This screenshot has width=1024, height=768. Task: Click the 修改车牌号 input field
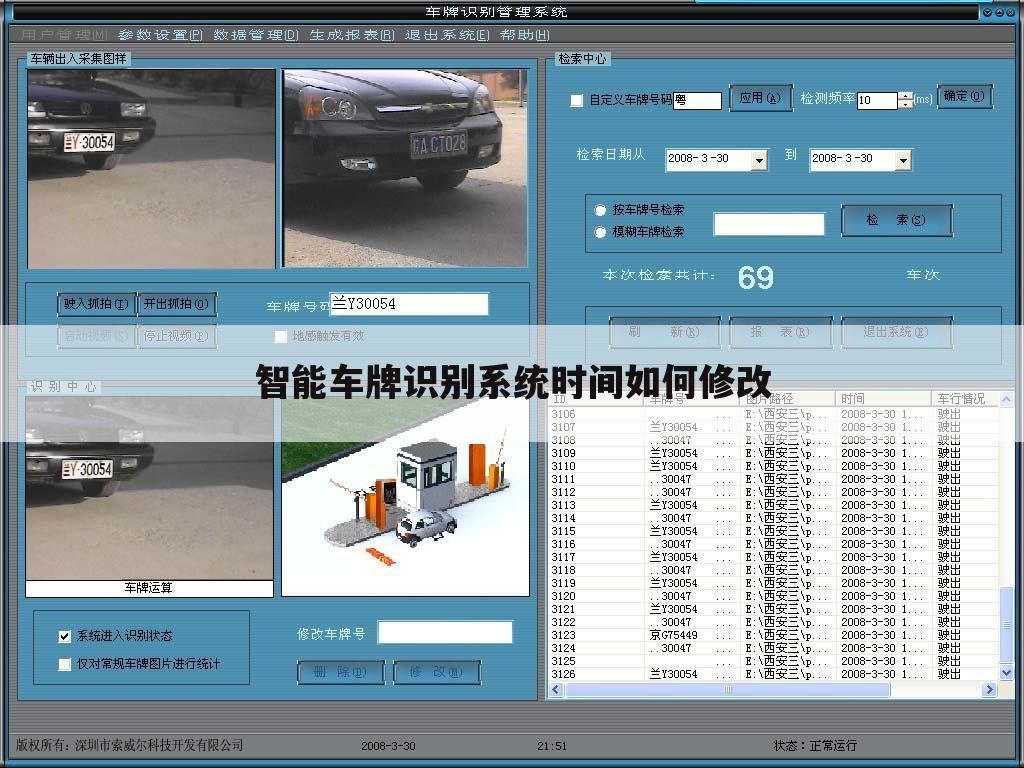point(445,632)
